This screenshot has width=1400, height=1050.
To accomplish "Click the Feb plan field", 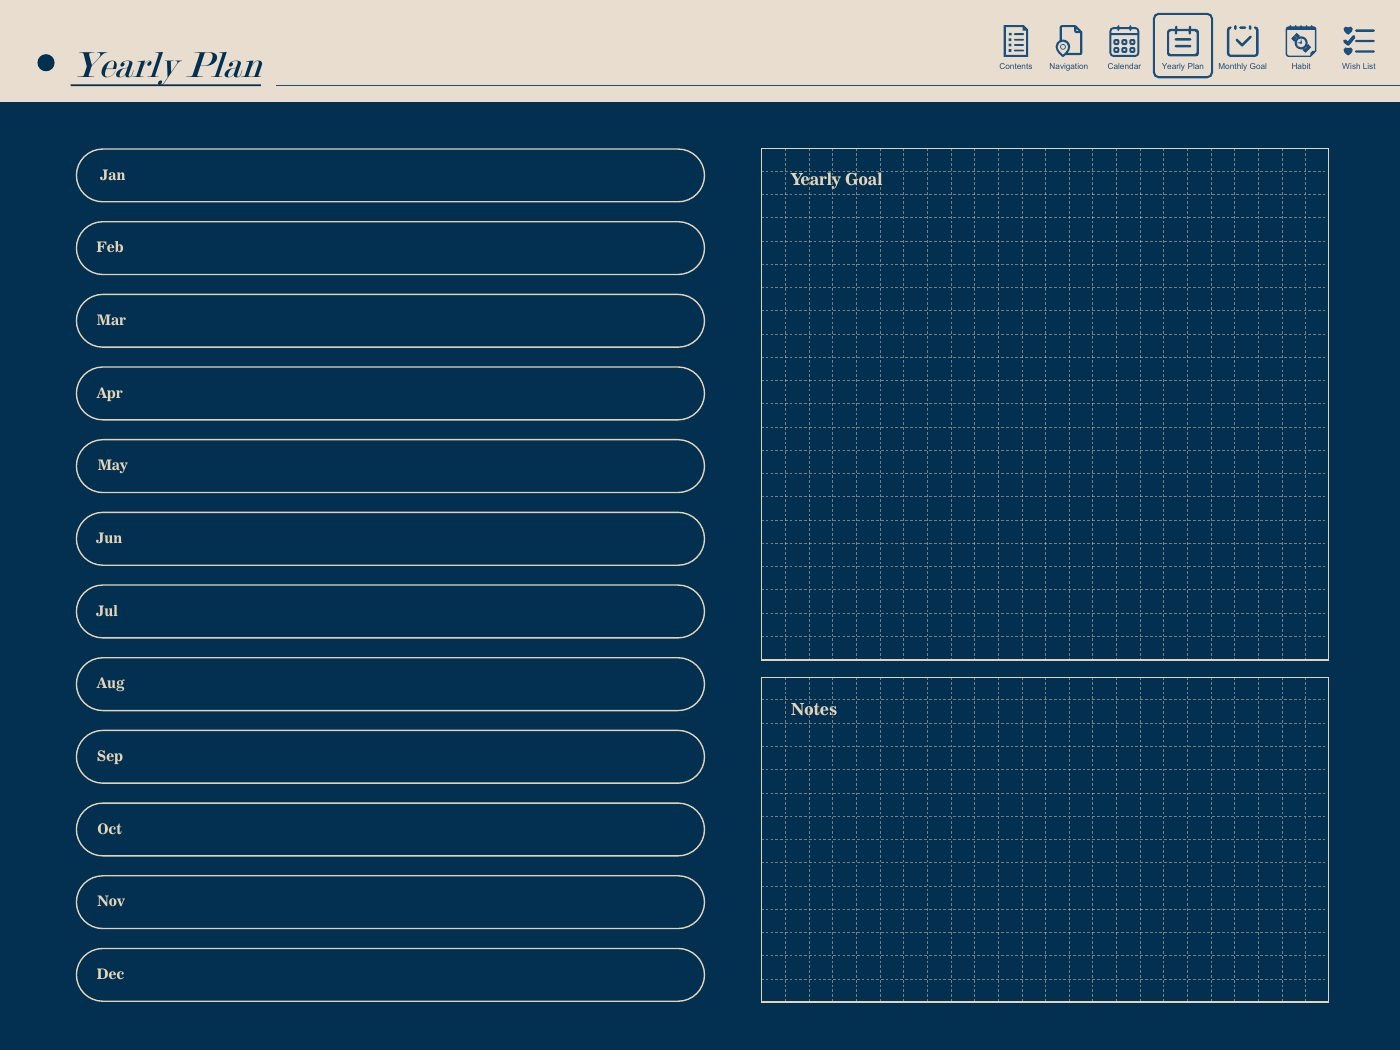I will [390, 248].
